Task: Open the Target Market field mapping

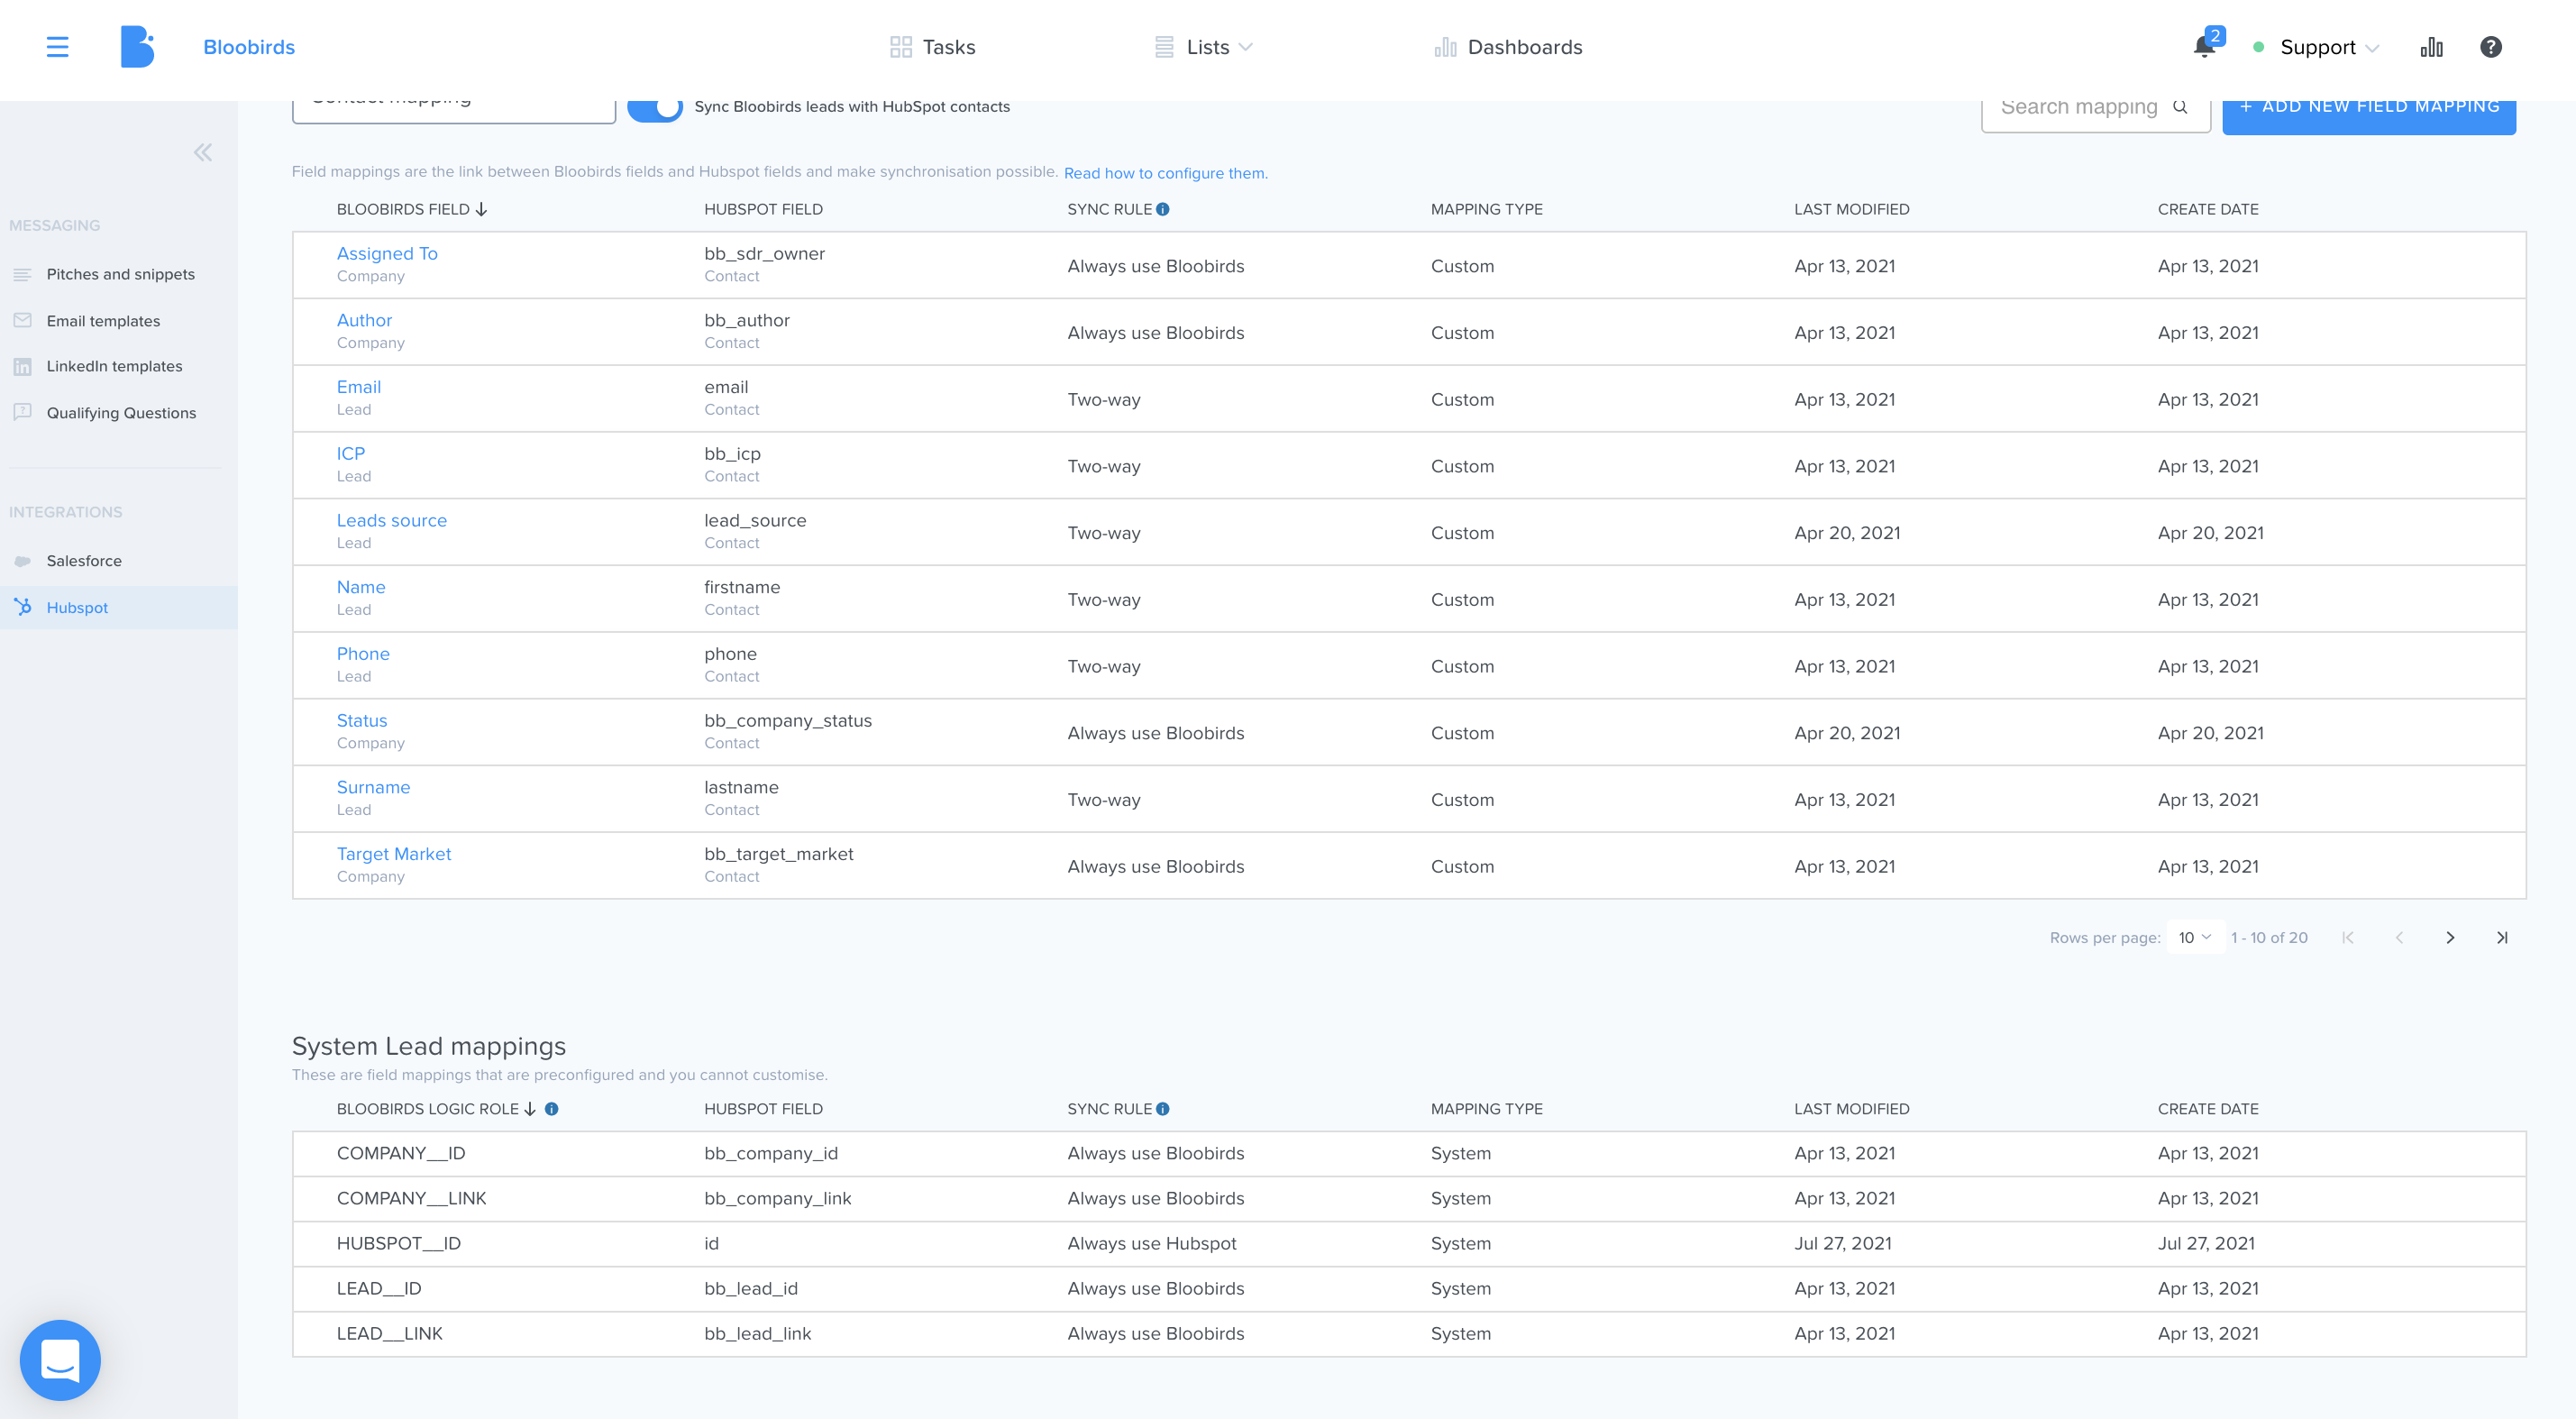Action: pyautogui.click(x=394, y=854)
